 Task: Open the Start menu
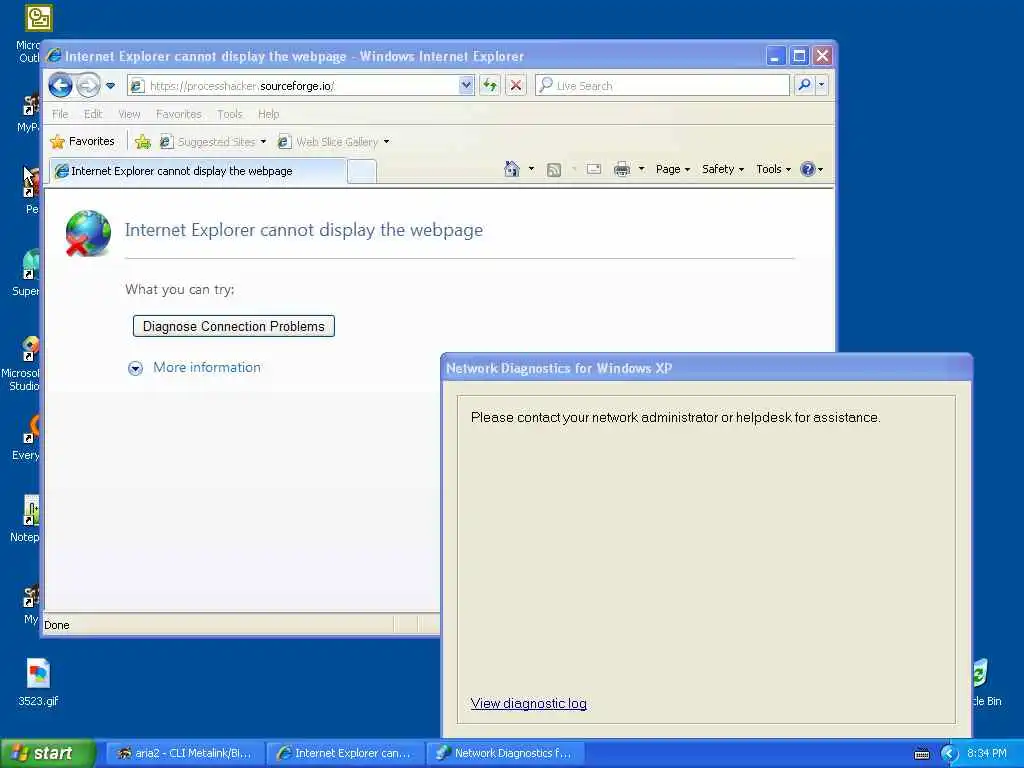(x=47, y=753)
